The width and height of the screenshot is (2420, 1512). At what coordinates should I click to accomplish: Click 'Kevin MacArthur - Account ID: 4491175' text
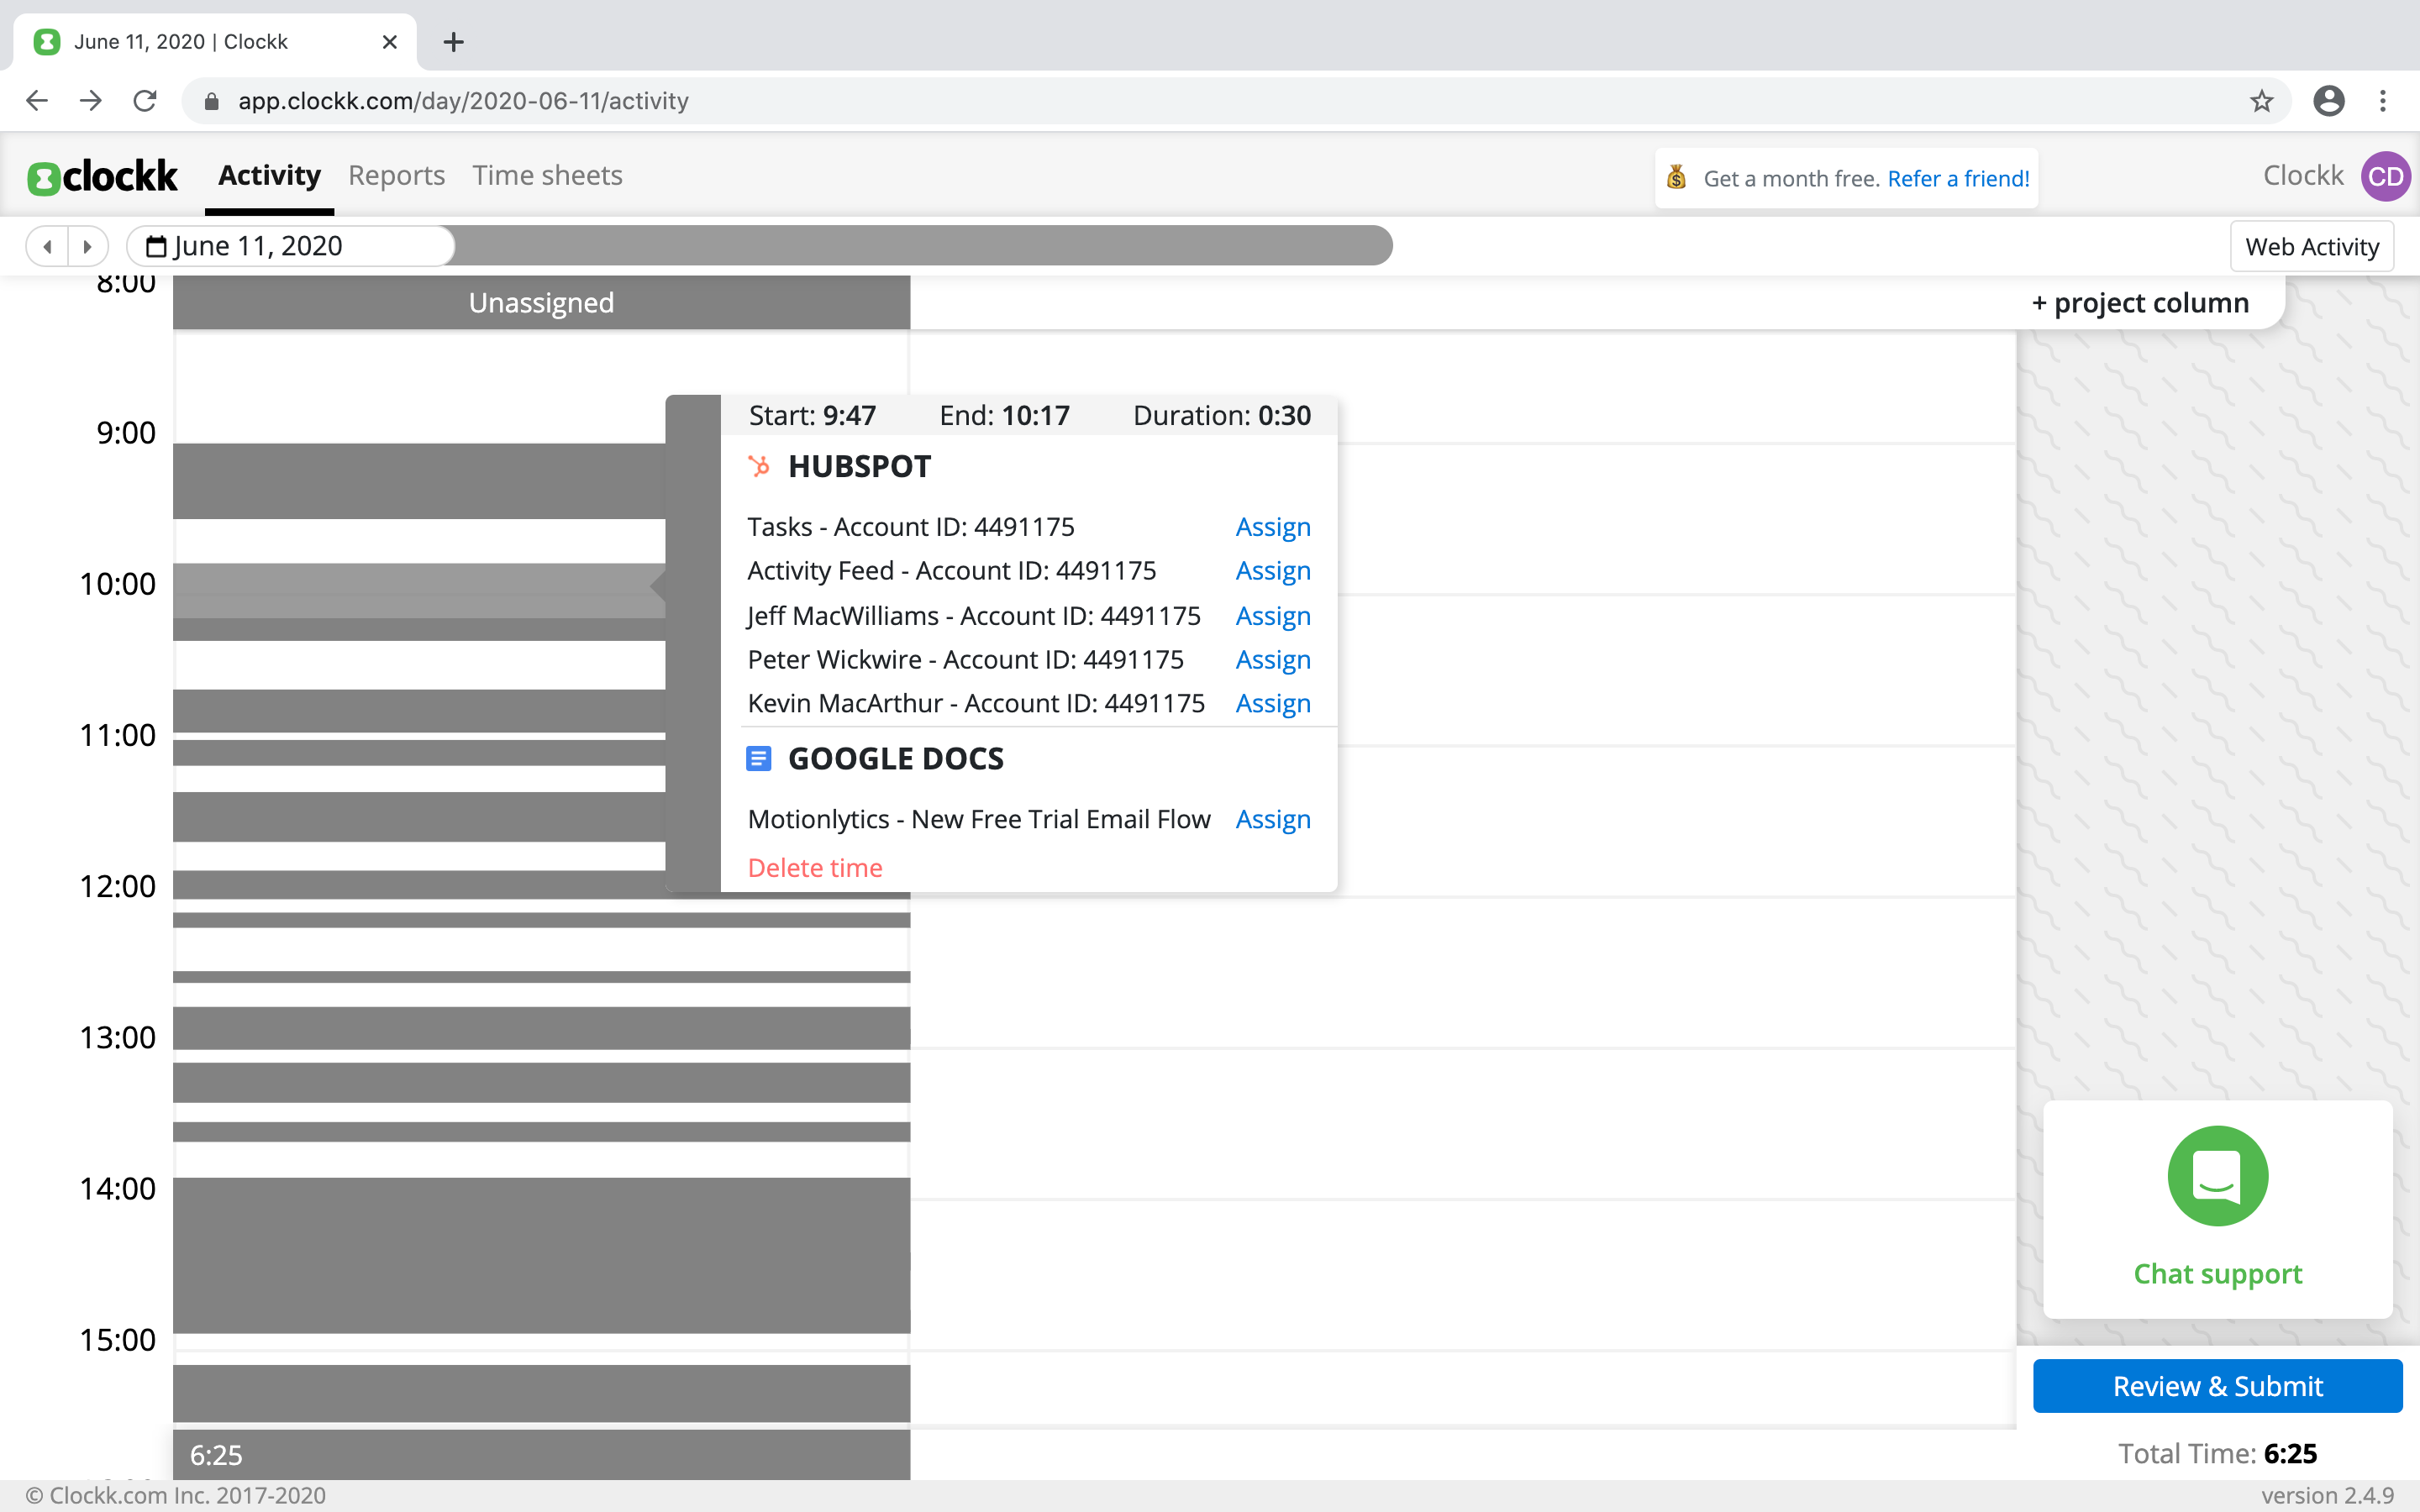tap(976, 704)
